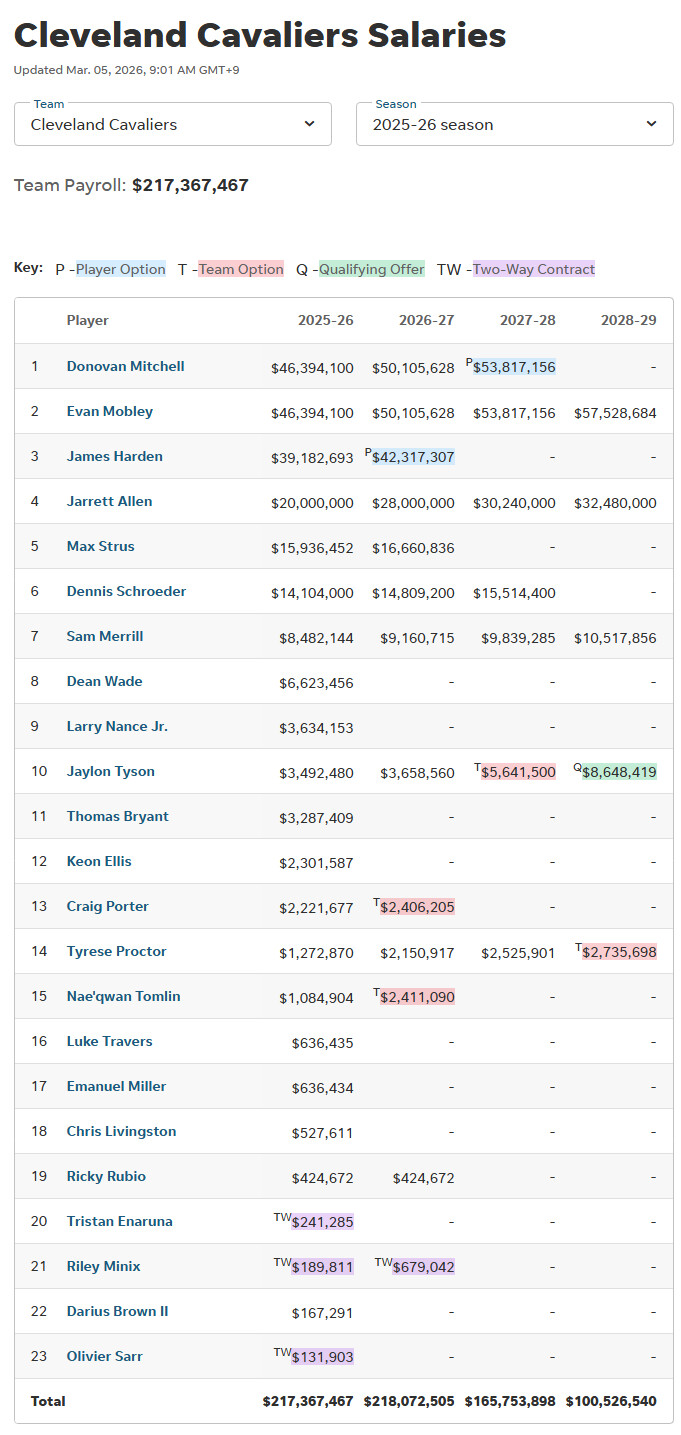
Task: Click the James Harden link
Action: [x=114, y=456]
